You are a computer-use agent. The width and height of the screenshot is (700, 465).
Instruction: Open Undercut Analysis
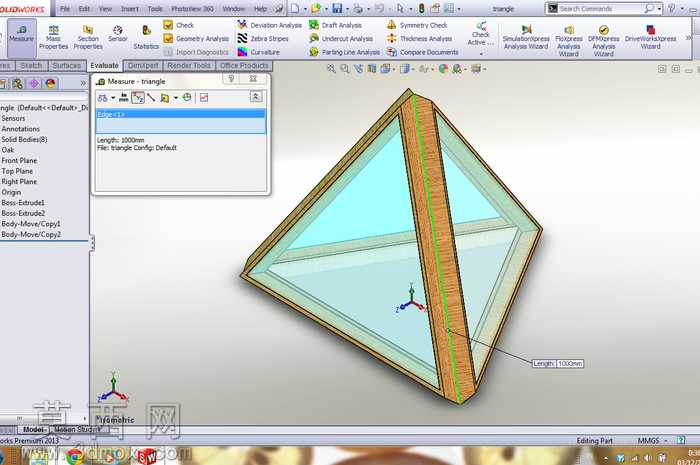pos(342,39)
